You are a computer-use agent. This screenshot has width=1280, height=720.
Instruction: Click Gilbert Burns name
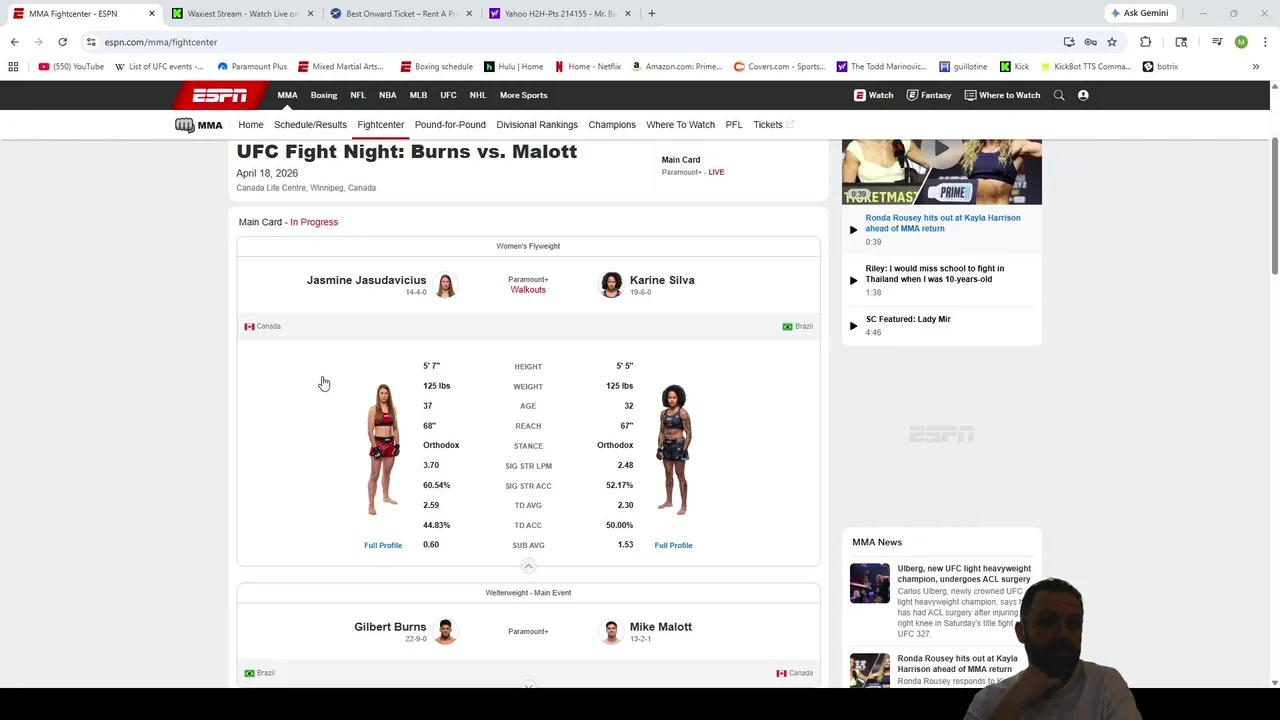390,627
